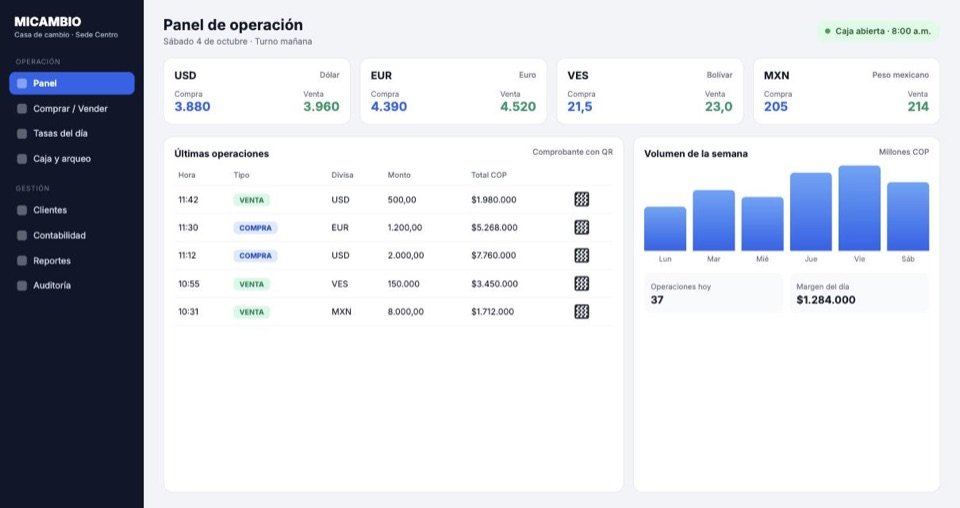Viewport: 960px width, 508px height.
Task: Open Tasas del día
Action: point(72,133)
